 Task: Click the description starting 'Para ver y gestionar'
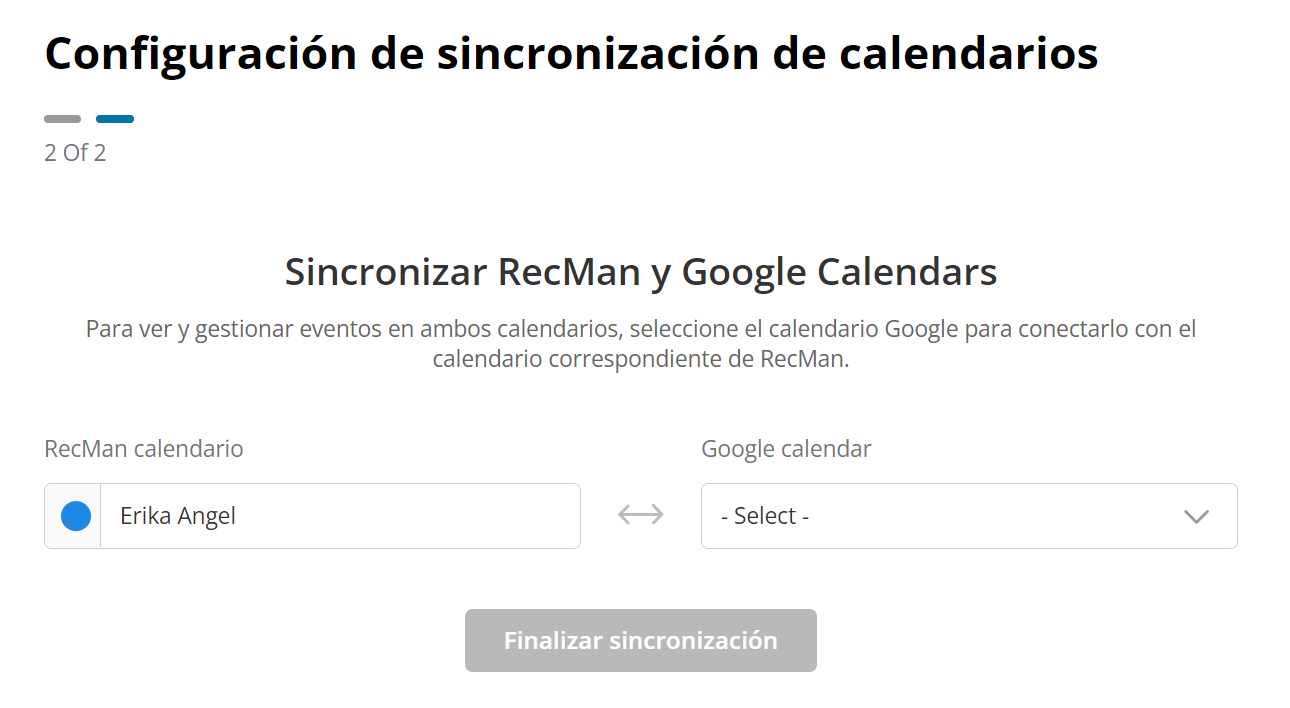[x=641, y=329]
